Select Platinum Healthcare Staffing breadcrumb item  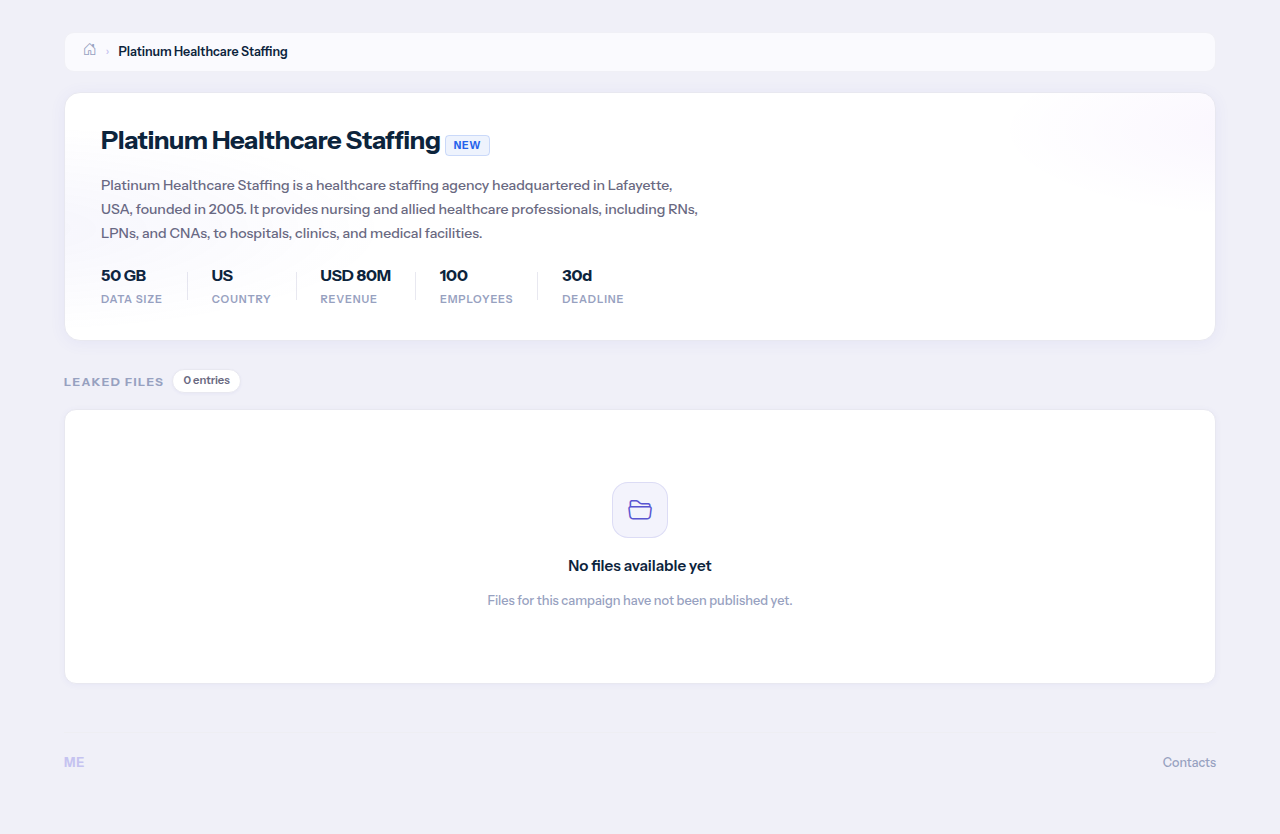[x=203, y=51]
